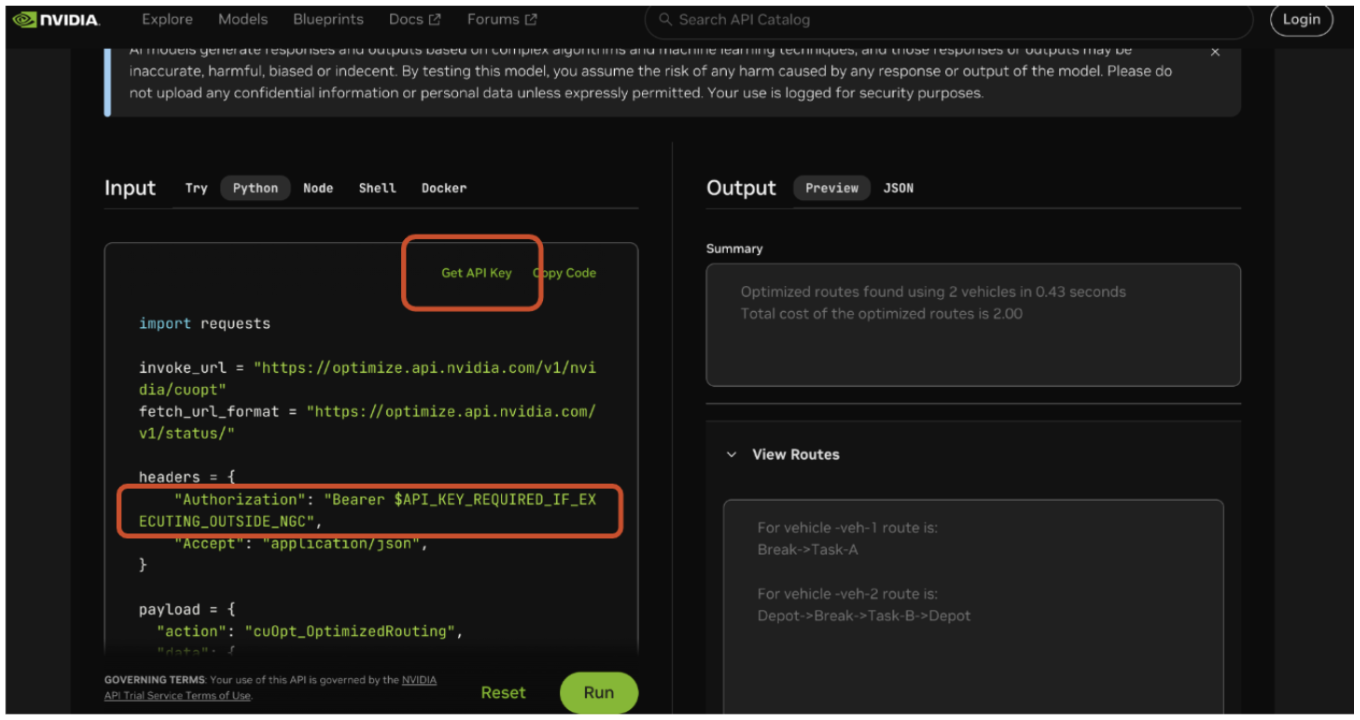Click the Search API Catalog field
This screenshot has width=1360, height=720.
(x=949, y=20)
